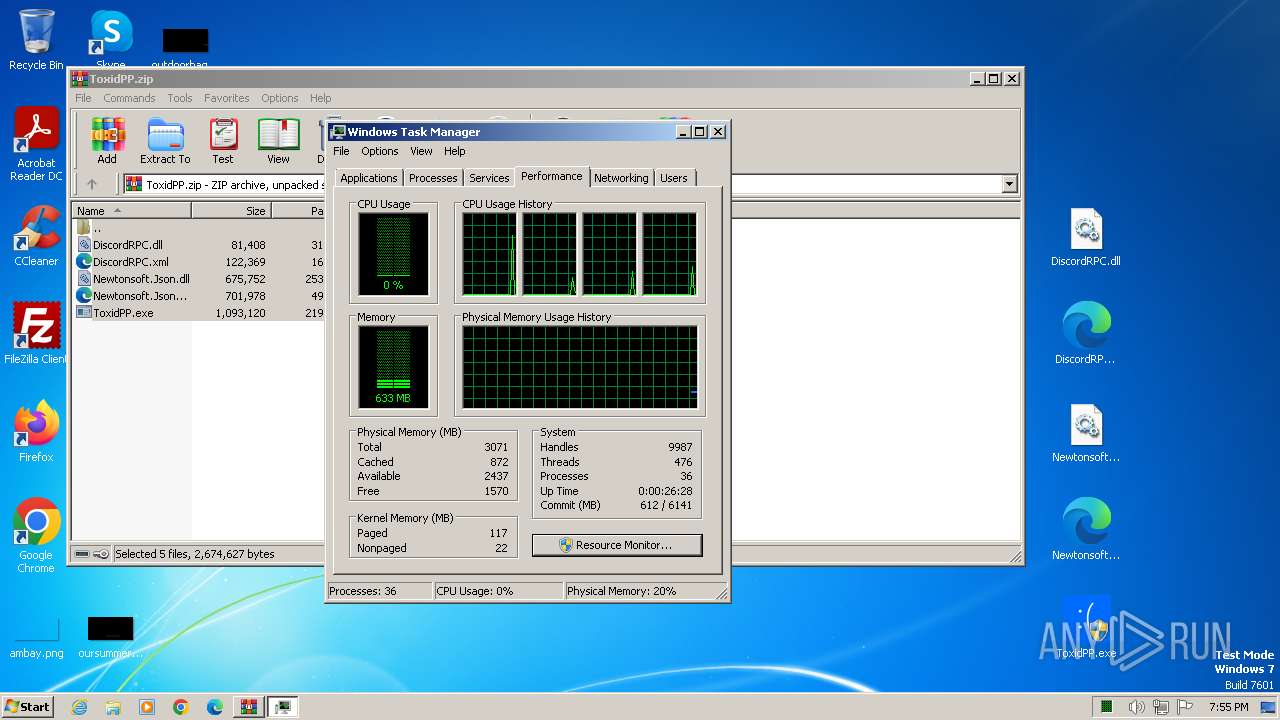This screenshot has width=1280, height=720.
Task: Click the CPU Usage meter graph
Action: point(393,254)
